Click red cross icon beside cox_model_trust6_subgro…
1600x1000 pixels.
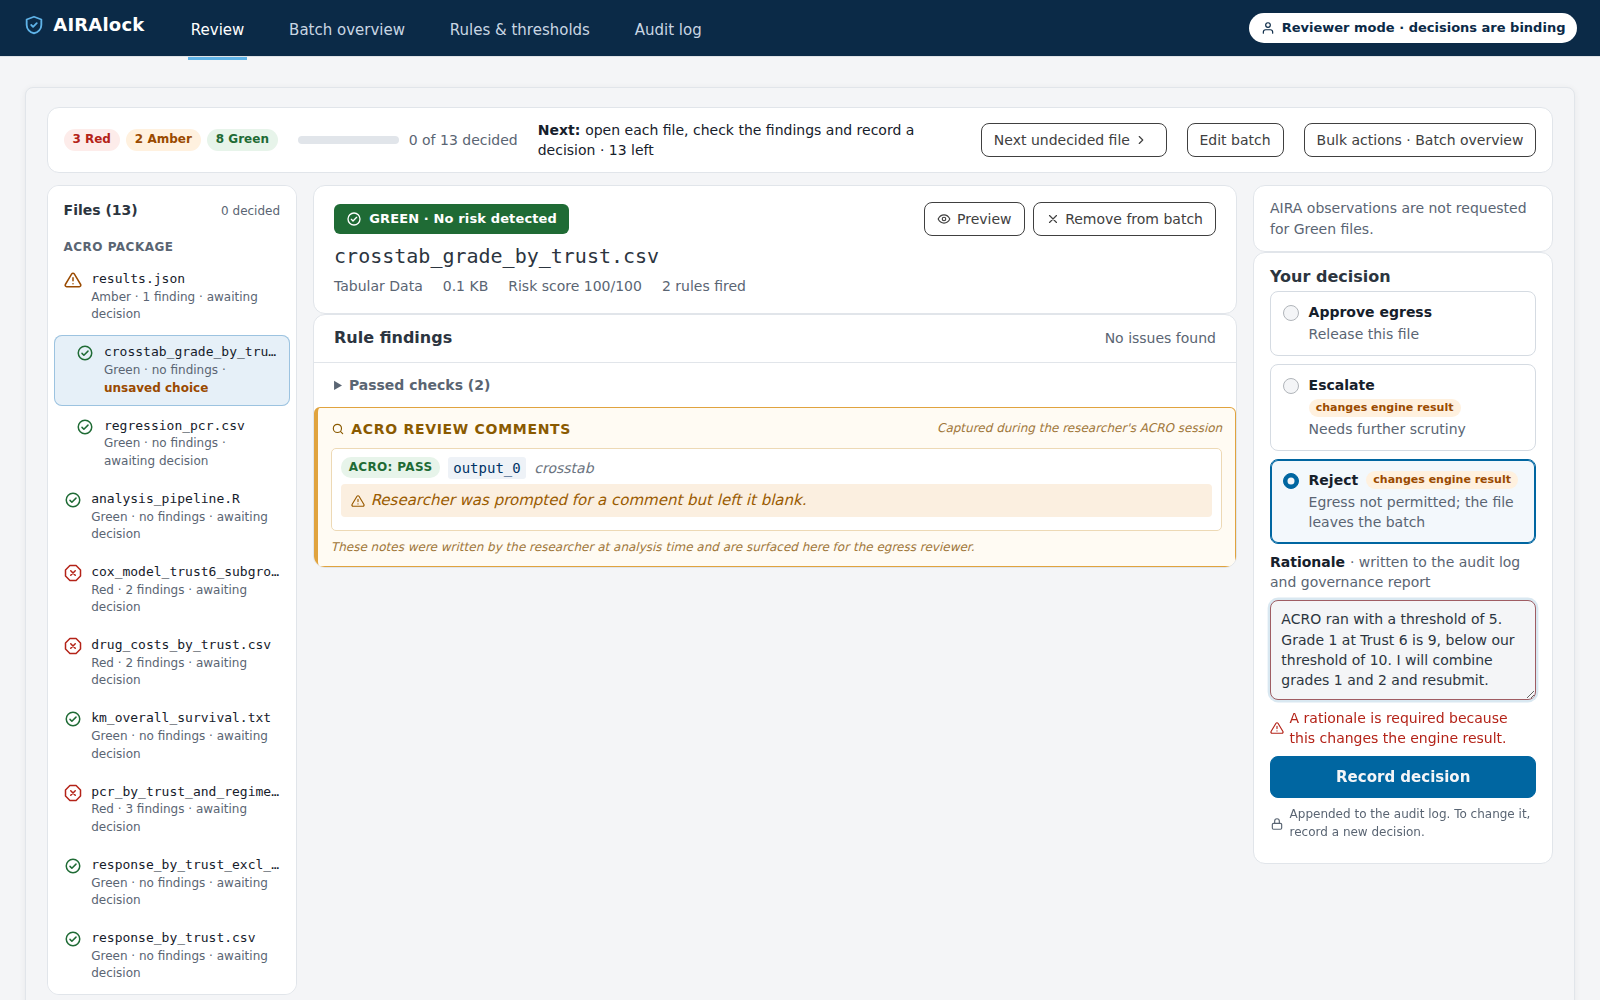[x=73, y=573]
